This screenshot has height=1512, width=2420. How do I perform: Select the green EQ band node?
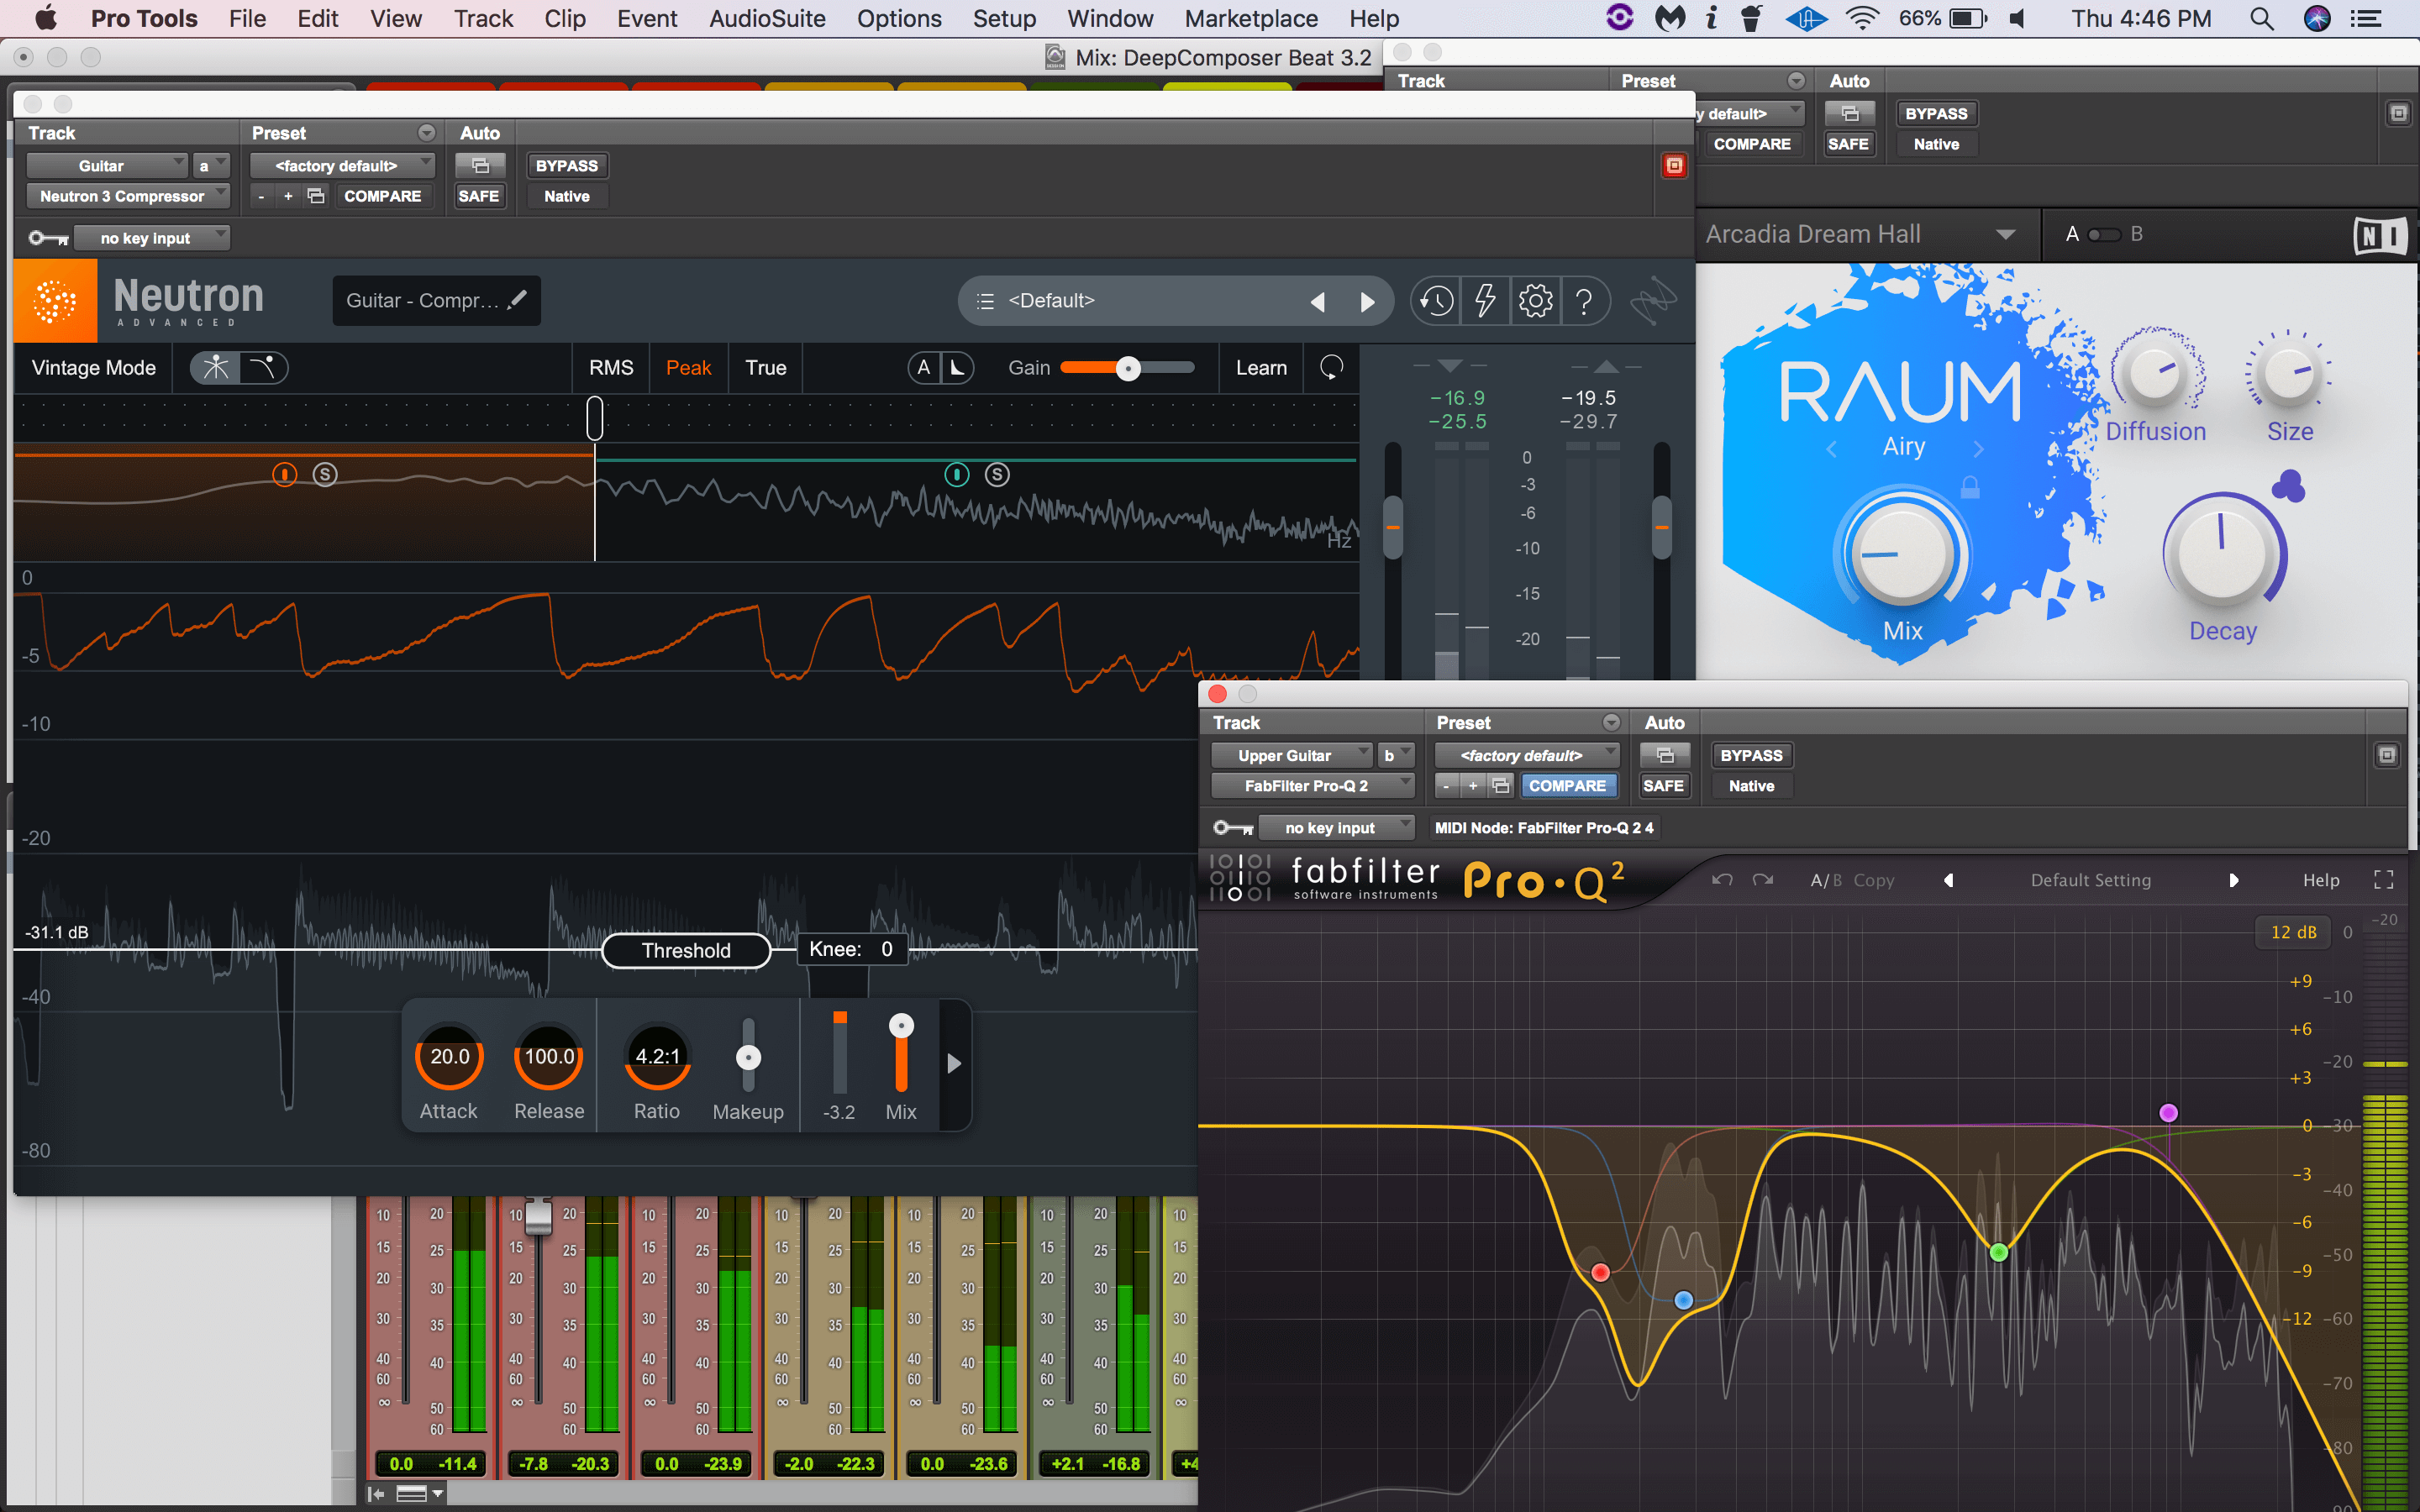pos(1998,1252)
